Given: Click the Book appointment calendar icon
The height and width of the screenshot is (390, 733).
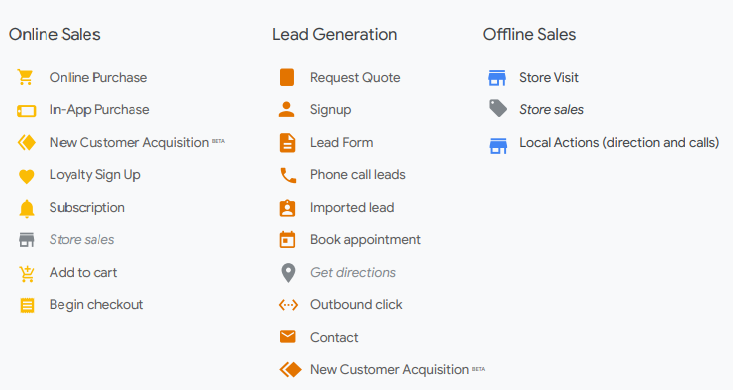Looking at the screenshot, I should click(287, 239).
